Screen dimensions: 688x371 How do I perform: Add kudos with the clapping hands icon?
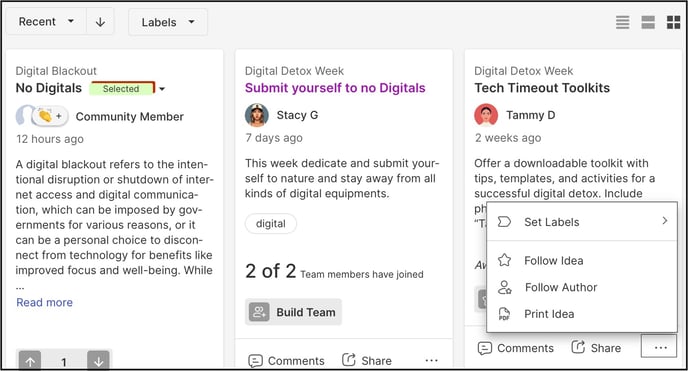(50, 116)
